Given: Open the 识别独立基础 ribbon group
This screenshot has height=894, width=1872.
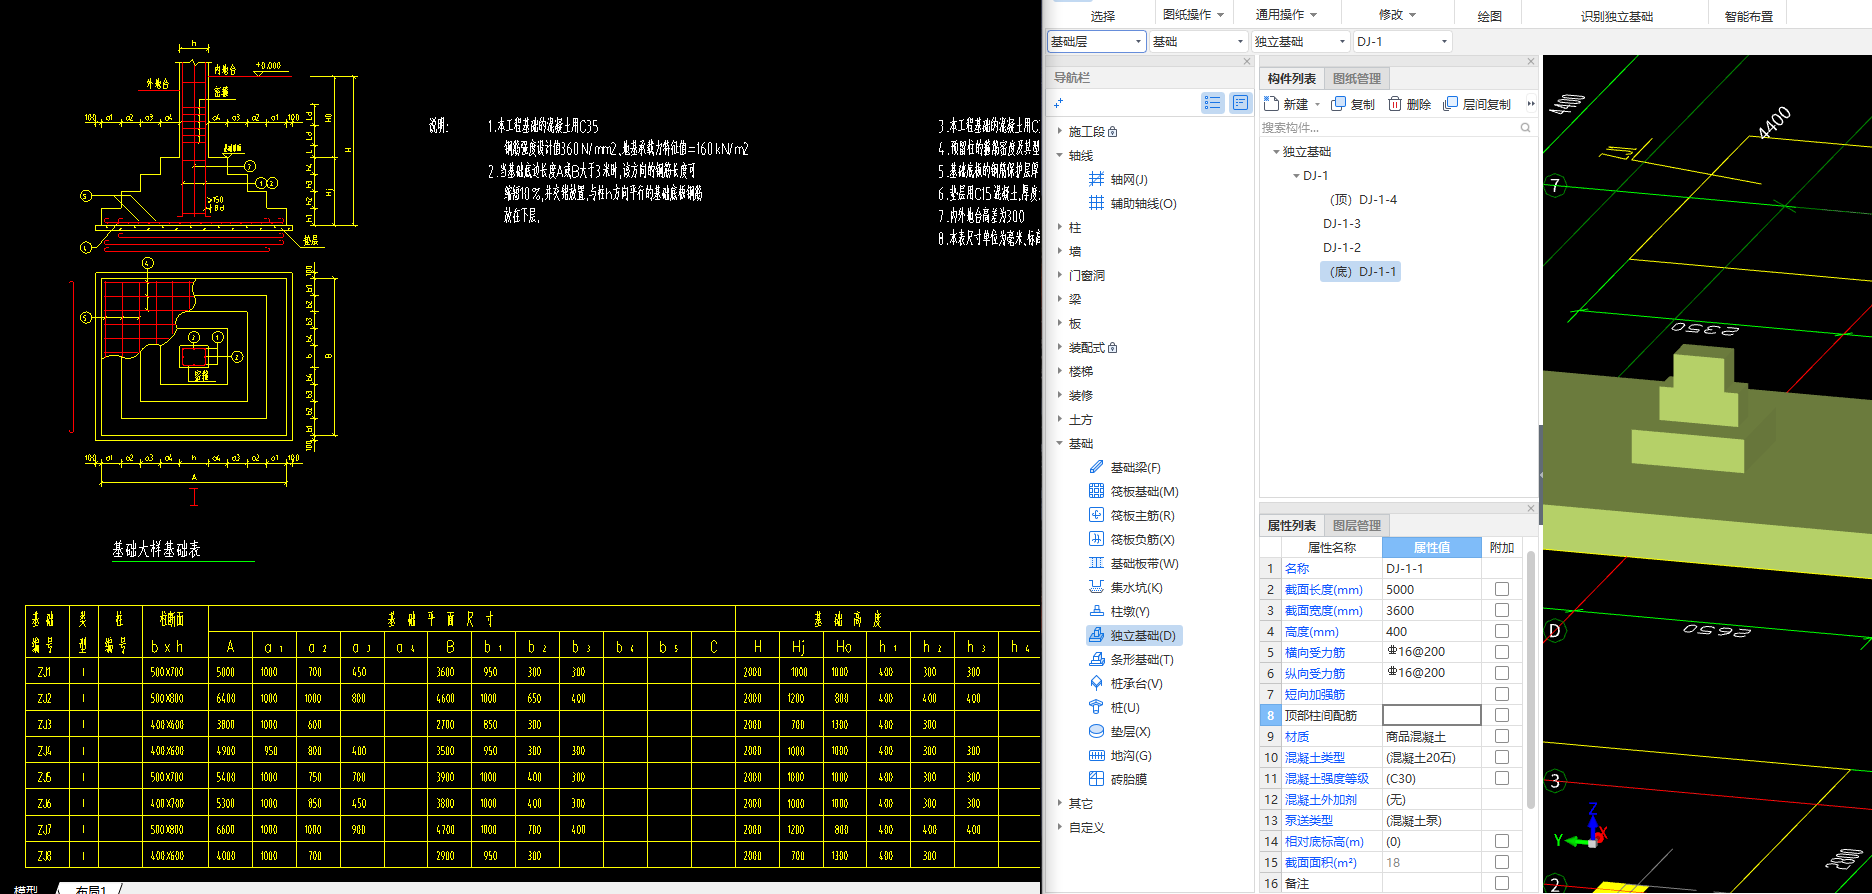Looking at the screenshot, I should coord(1616,16).
